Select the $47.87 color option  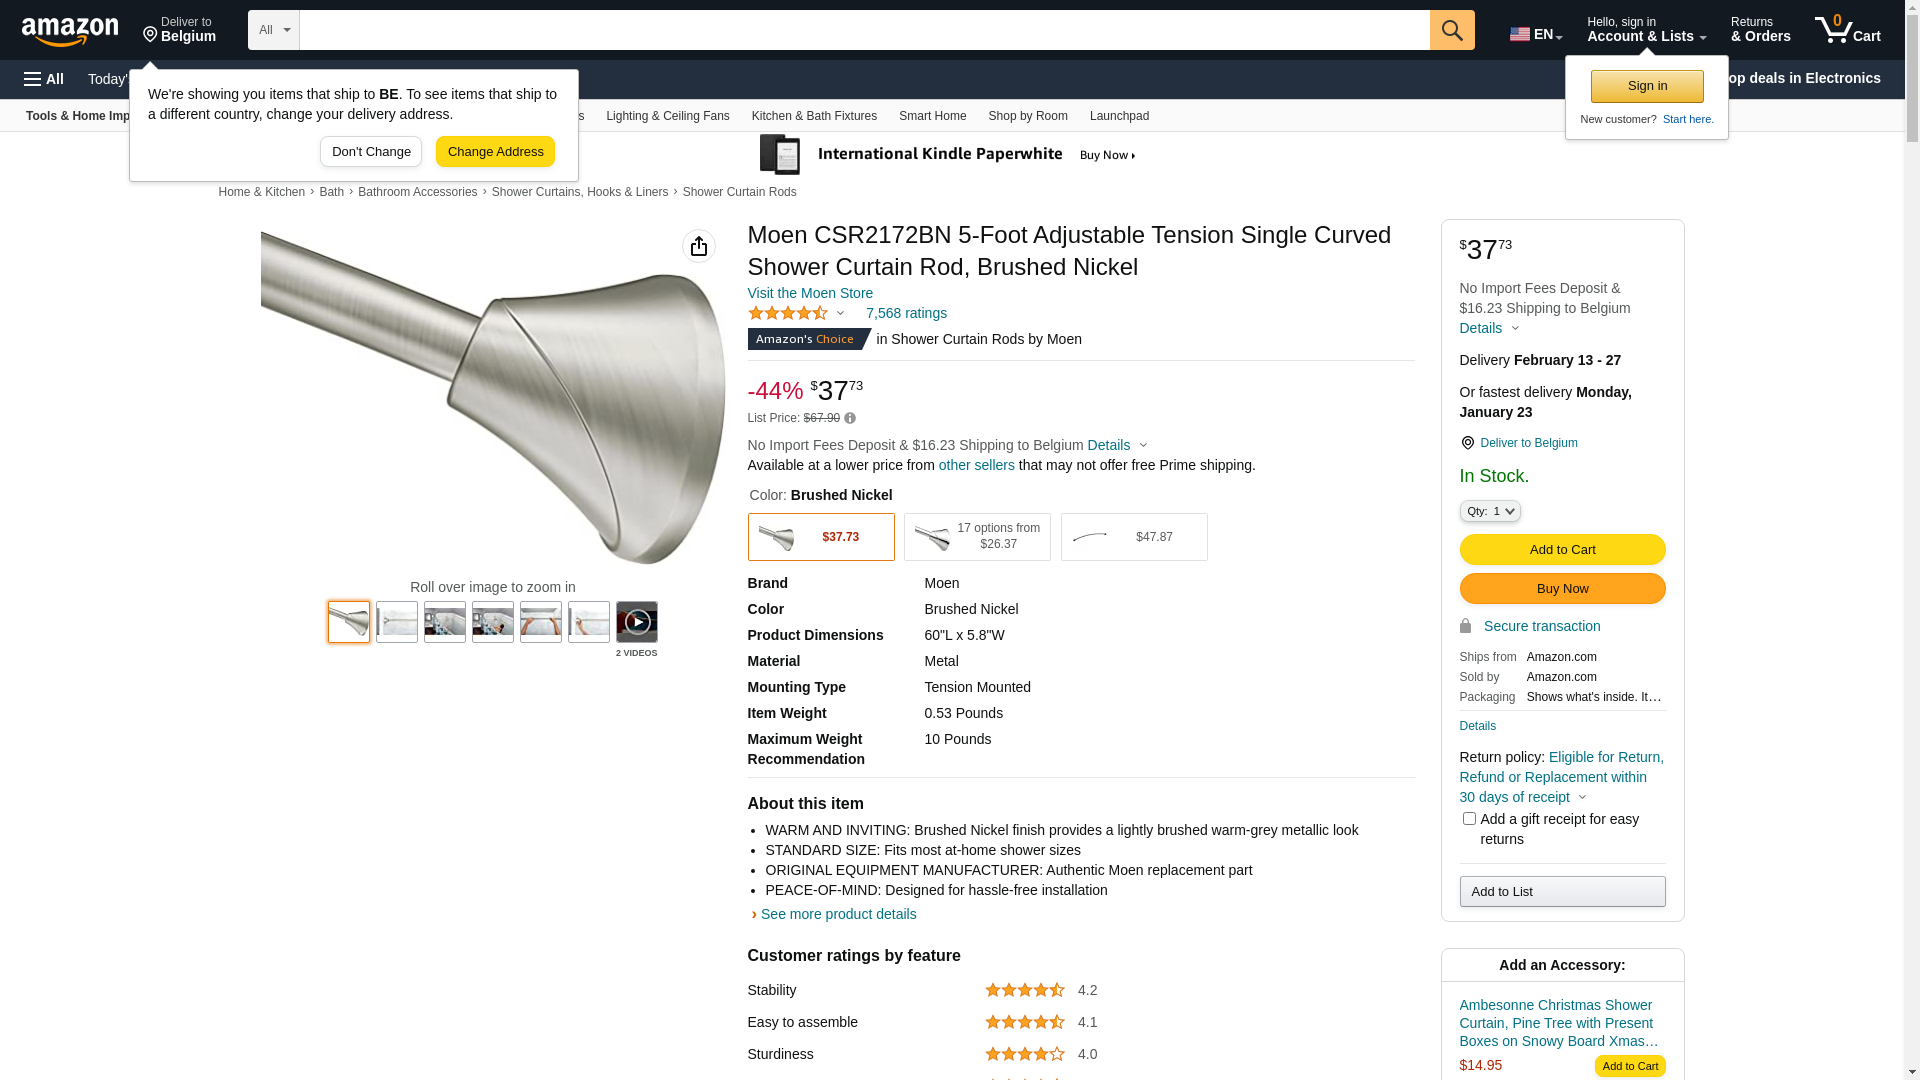[x=1134, y=537]
